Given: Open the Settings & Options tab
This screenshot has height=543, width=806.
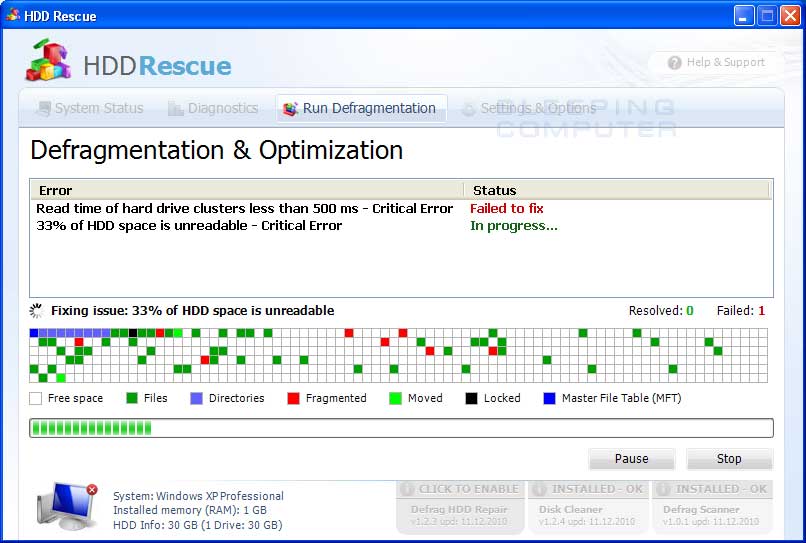Looking at the screenshot, I should point(528,108).
